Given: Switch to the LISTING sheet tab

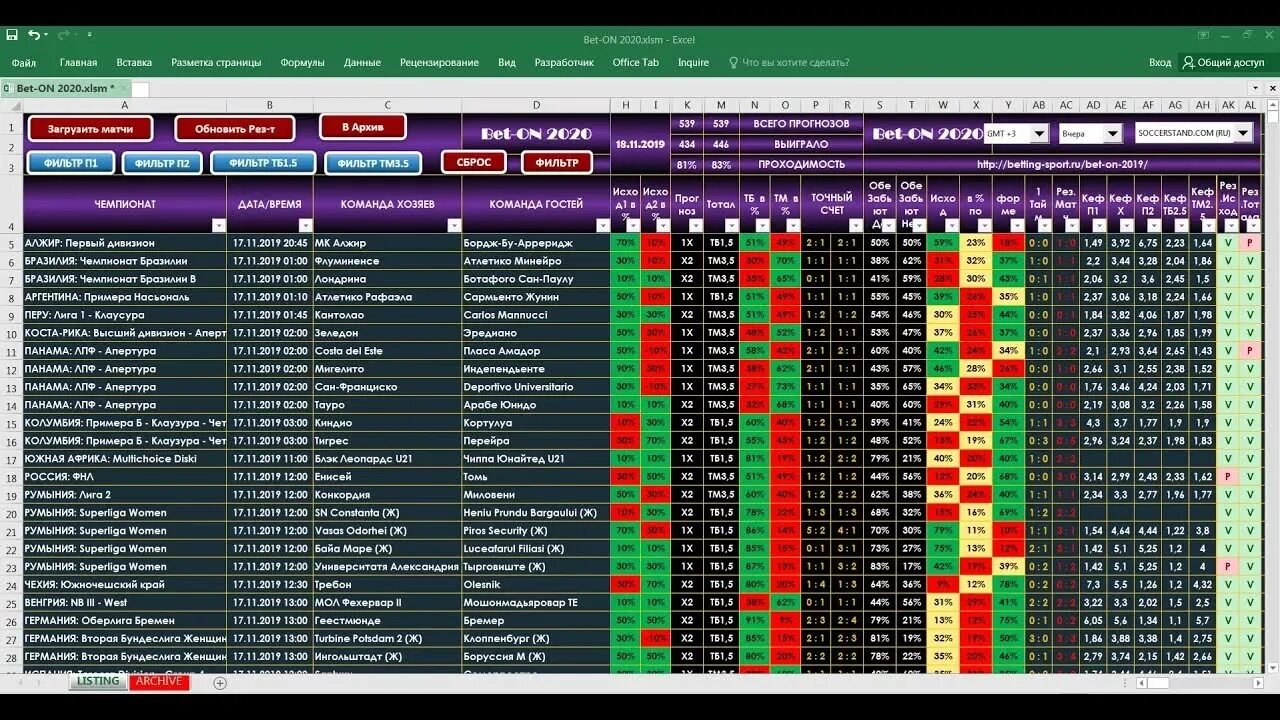Looking at the screenshot, I should coord(98,682).
